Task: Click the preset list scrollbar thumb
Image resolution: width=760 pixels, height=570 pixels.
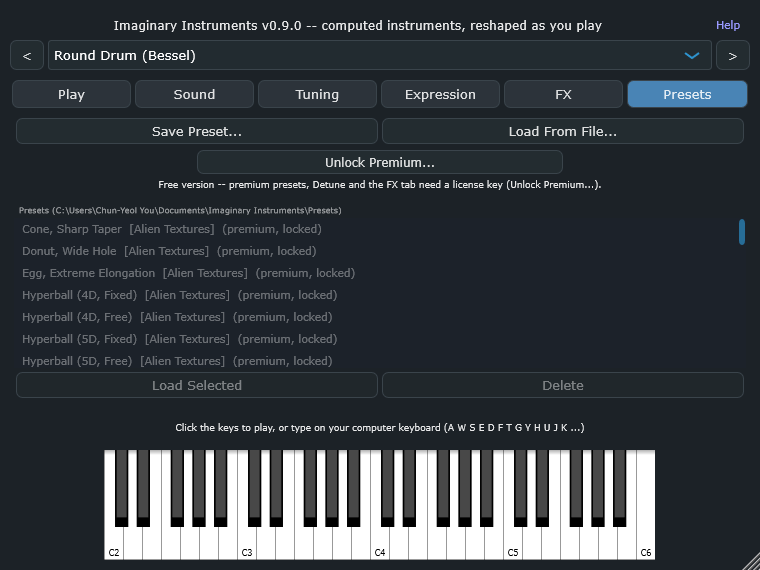Action: (742, 232)
